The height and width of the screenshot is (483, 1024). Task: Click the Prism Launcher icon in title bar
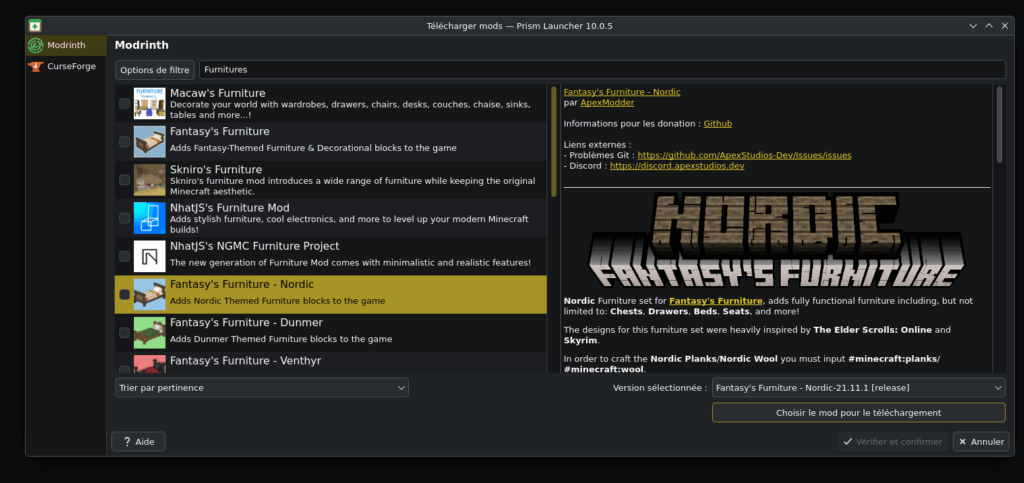click(x=35, y=25)
